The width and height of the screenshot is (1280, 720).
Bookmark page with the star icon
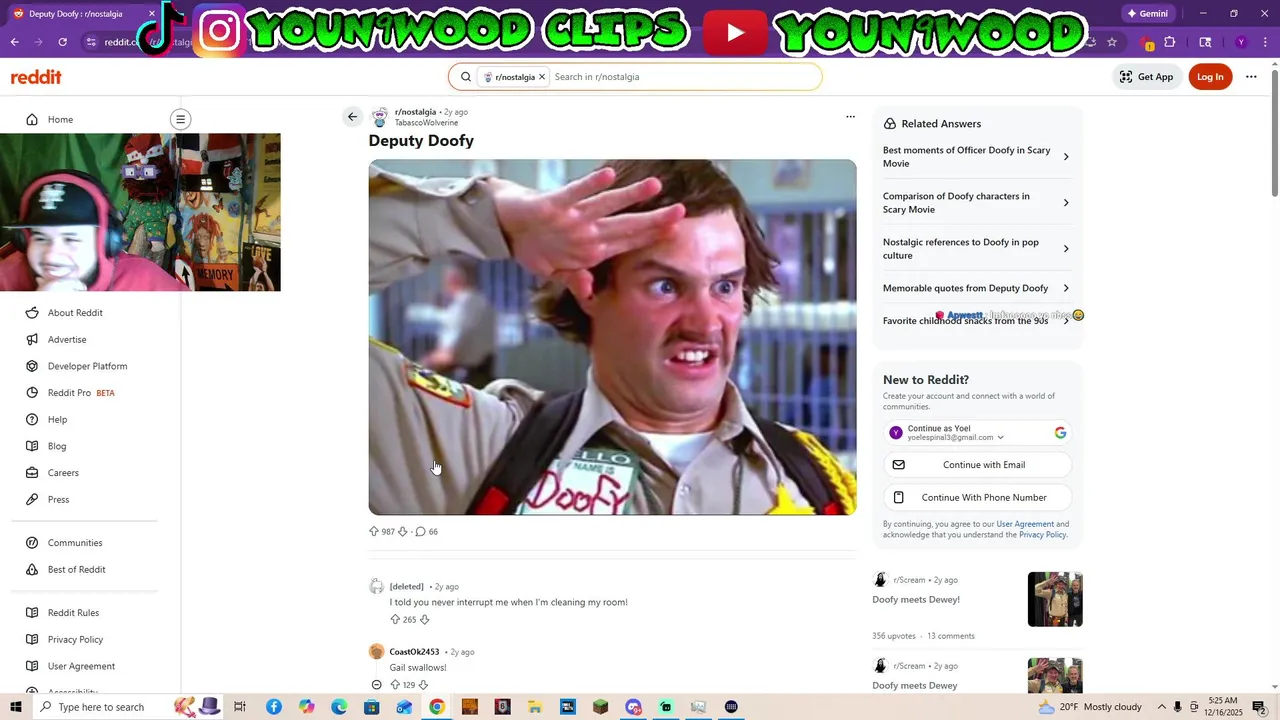click(x=1111, y=42)
